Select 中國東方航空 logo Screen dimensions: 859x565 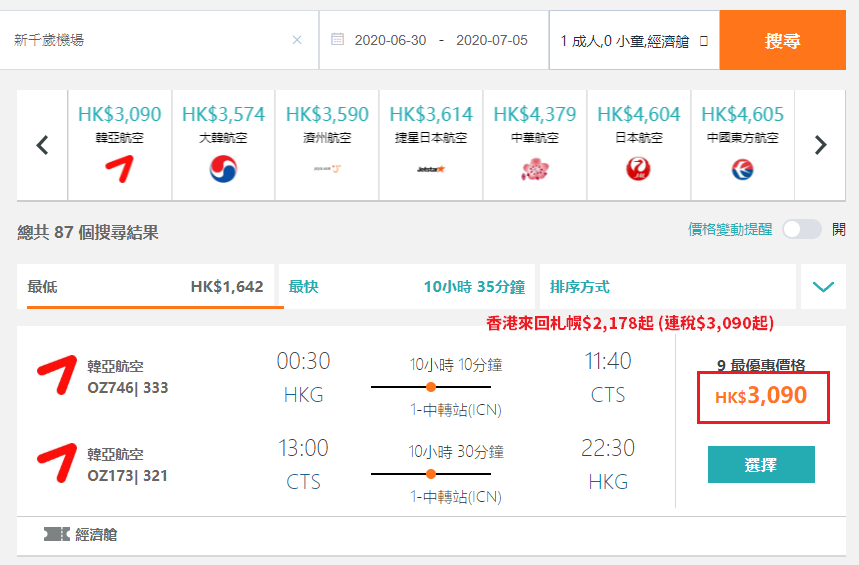click(x=742, y=169)
